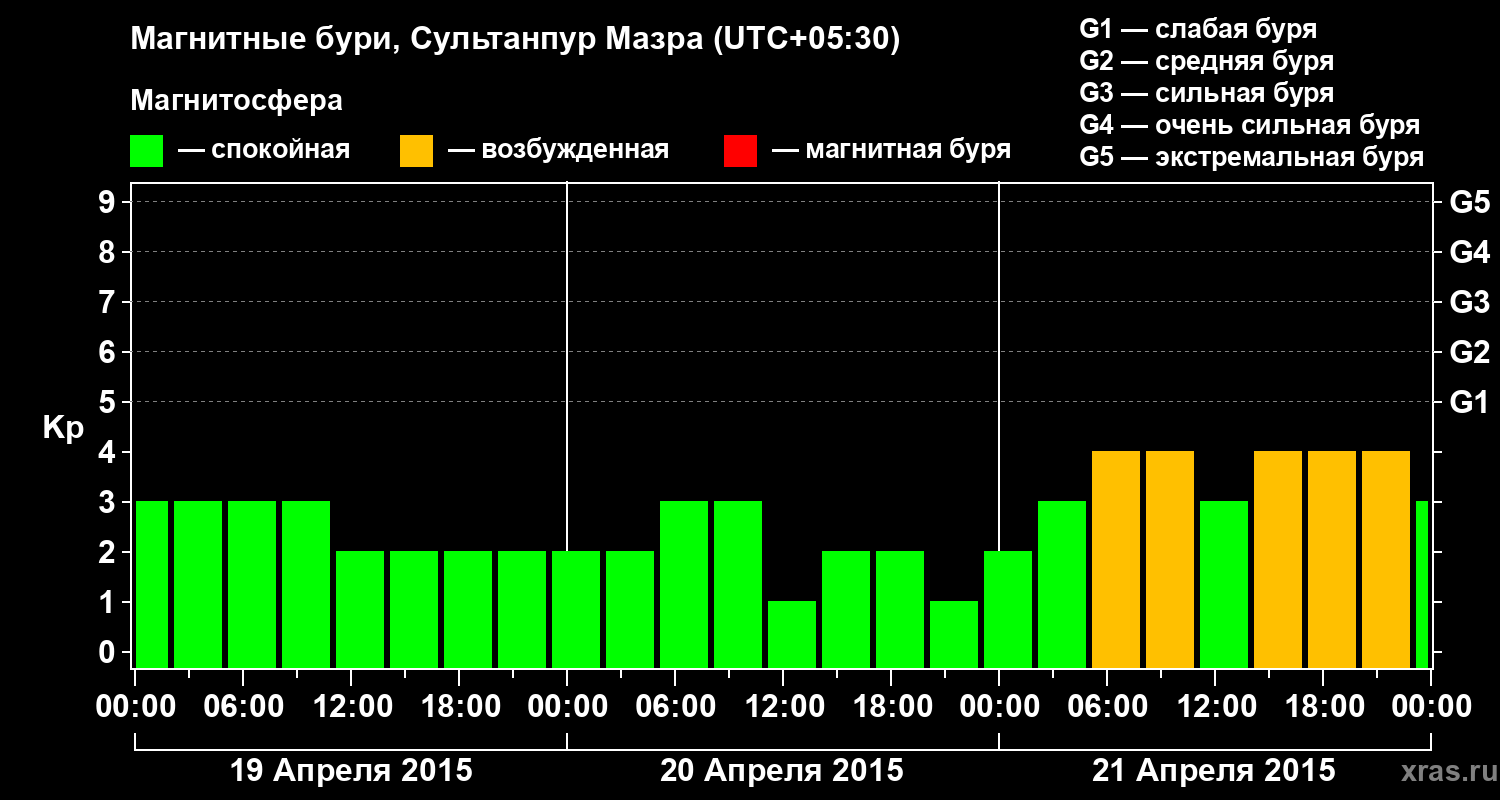Image resolution: width=1500 pixels, height=800 pixels.
Task: Click the G1 label on right axis
Action: 1470,402
